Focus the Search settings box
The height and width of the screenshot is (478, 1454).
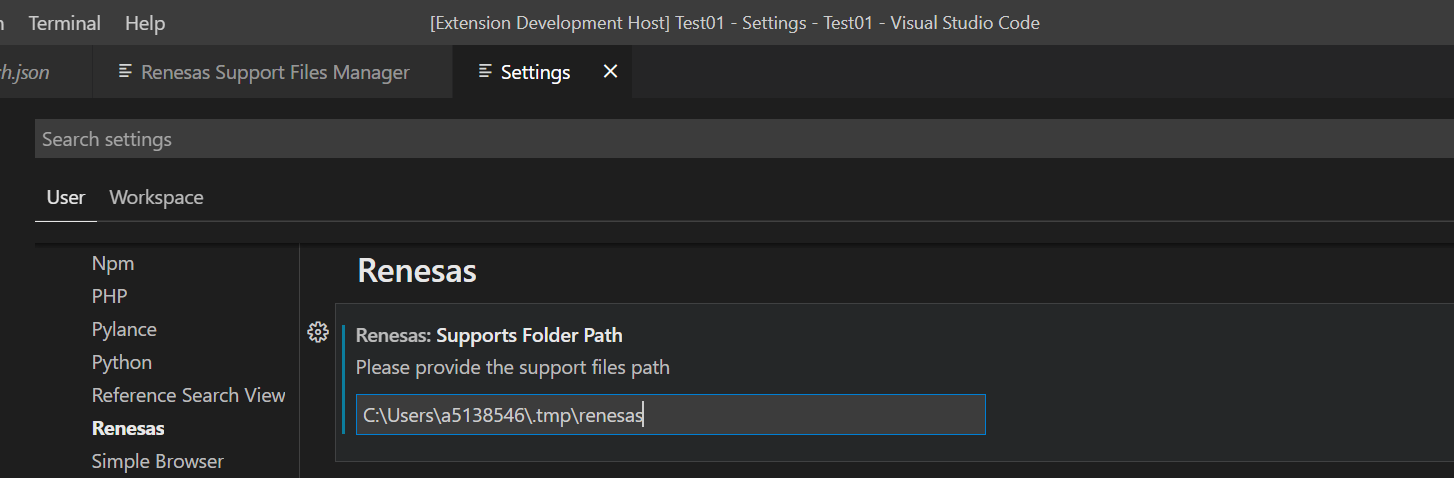pos(744,139)
